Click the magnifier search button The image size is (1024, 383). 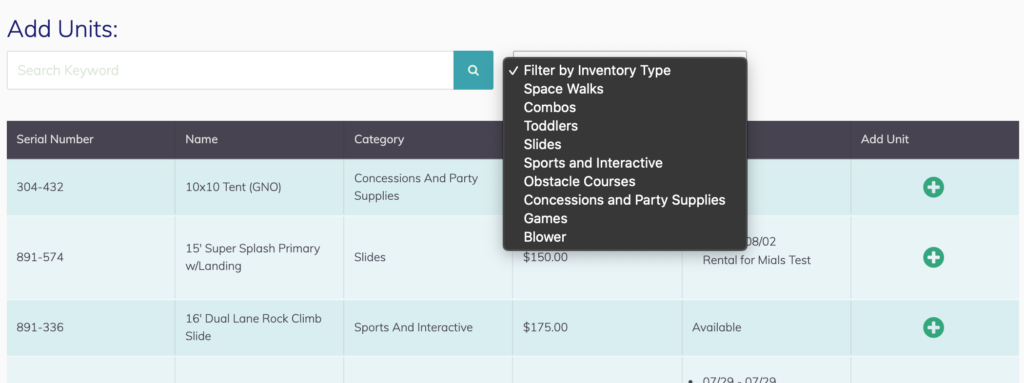click(473, 70)
